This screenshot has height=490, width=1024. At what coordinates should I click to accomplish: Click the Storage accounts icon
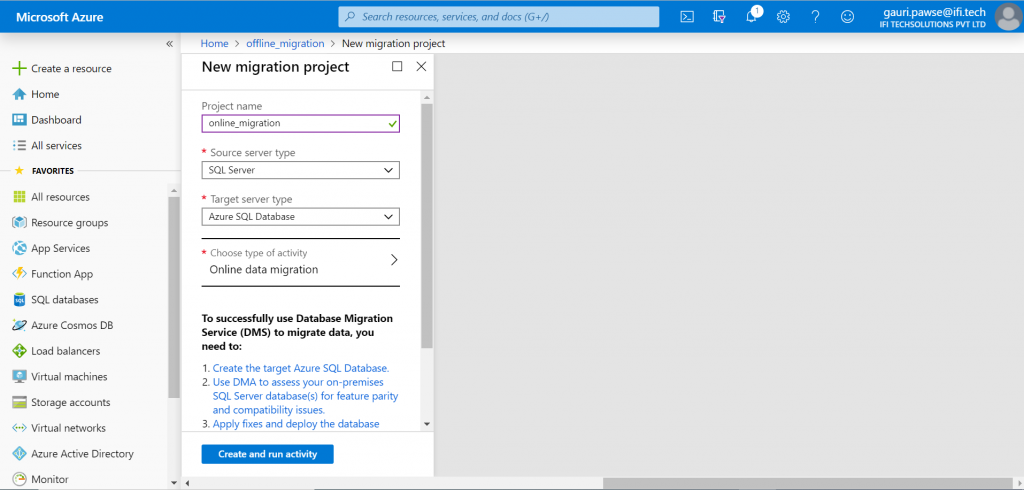coord(19,402)
